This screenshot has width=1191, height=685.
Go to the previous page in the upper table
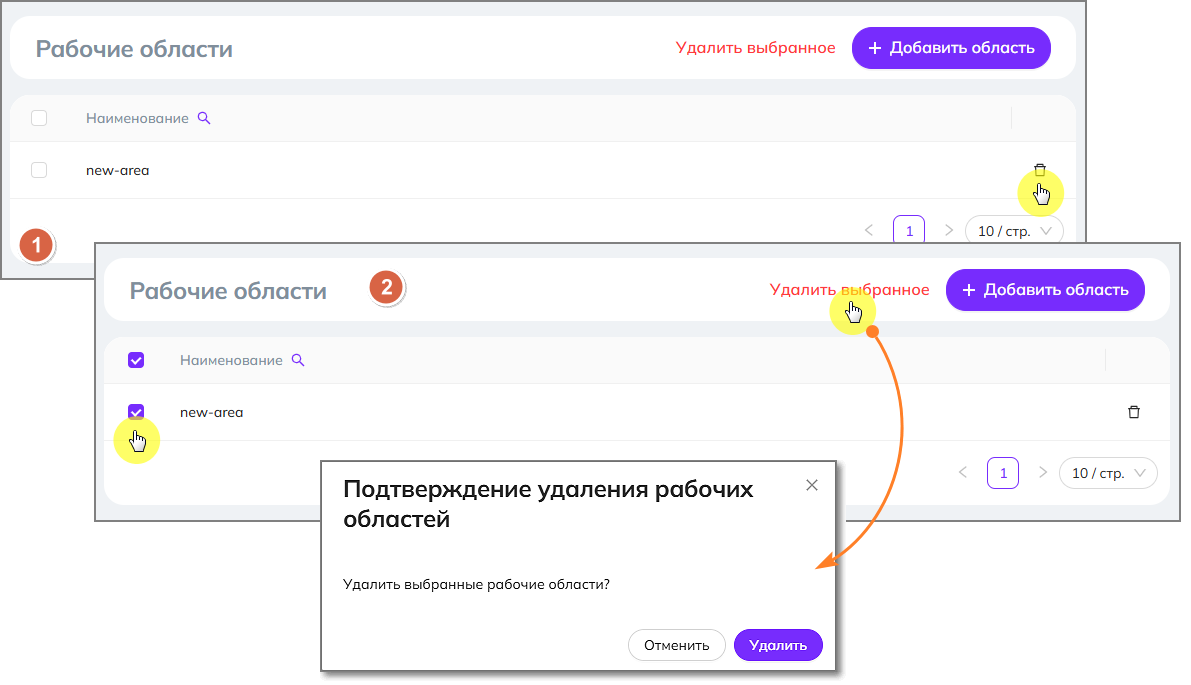(x=869, y=231)
